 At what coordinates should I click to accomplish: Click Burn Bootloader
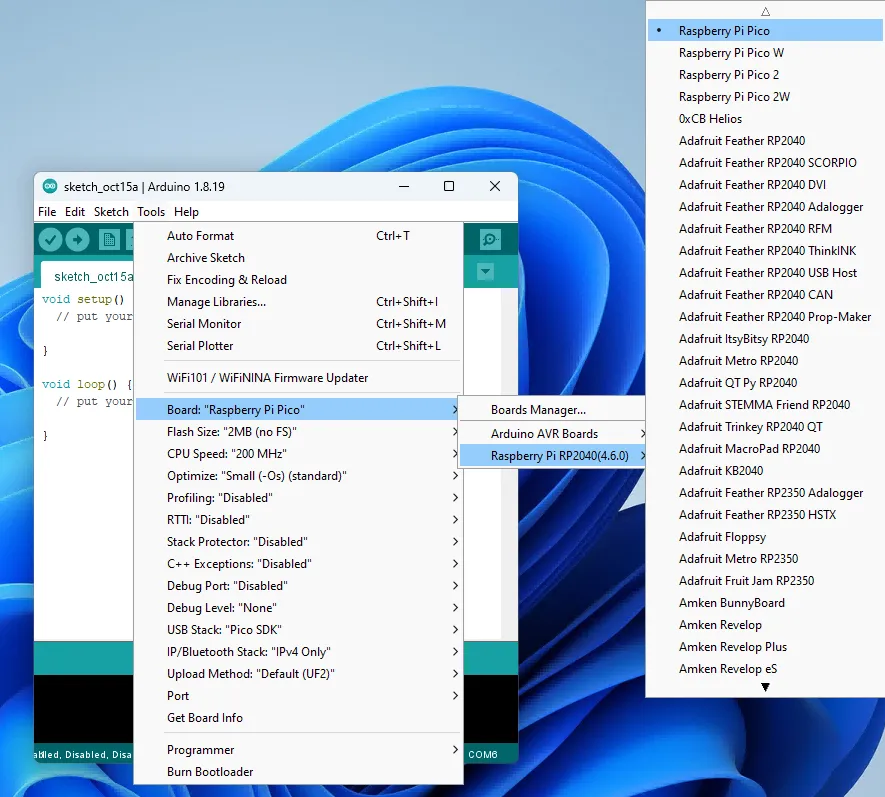pyautogui.click(x=210, y=772)
